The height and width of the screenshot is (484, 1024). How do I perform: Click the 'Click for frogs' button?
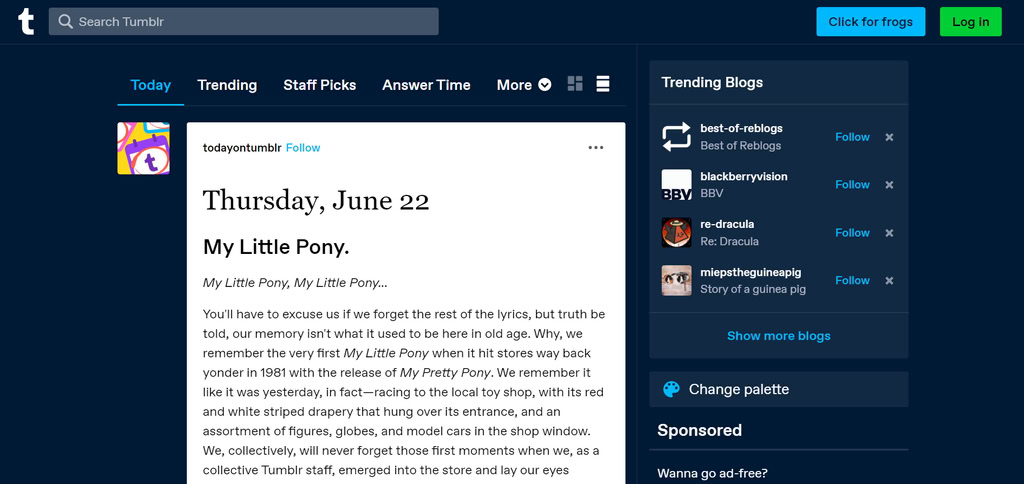[x=871, y=22]
